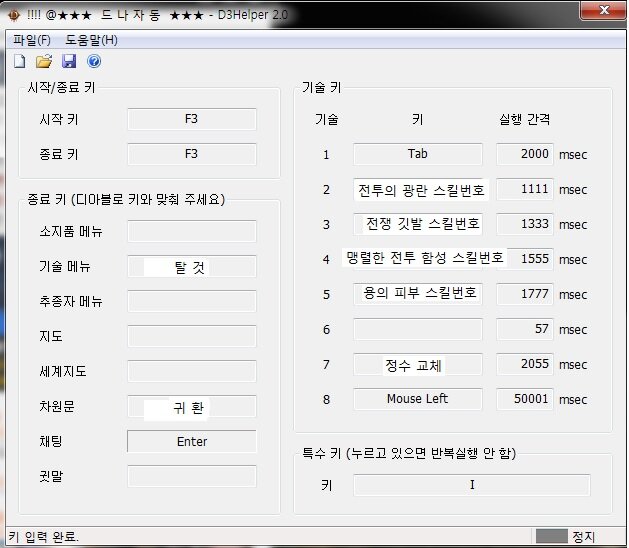Click the empty skill 6 key field
629x548 pixels.
418,329
